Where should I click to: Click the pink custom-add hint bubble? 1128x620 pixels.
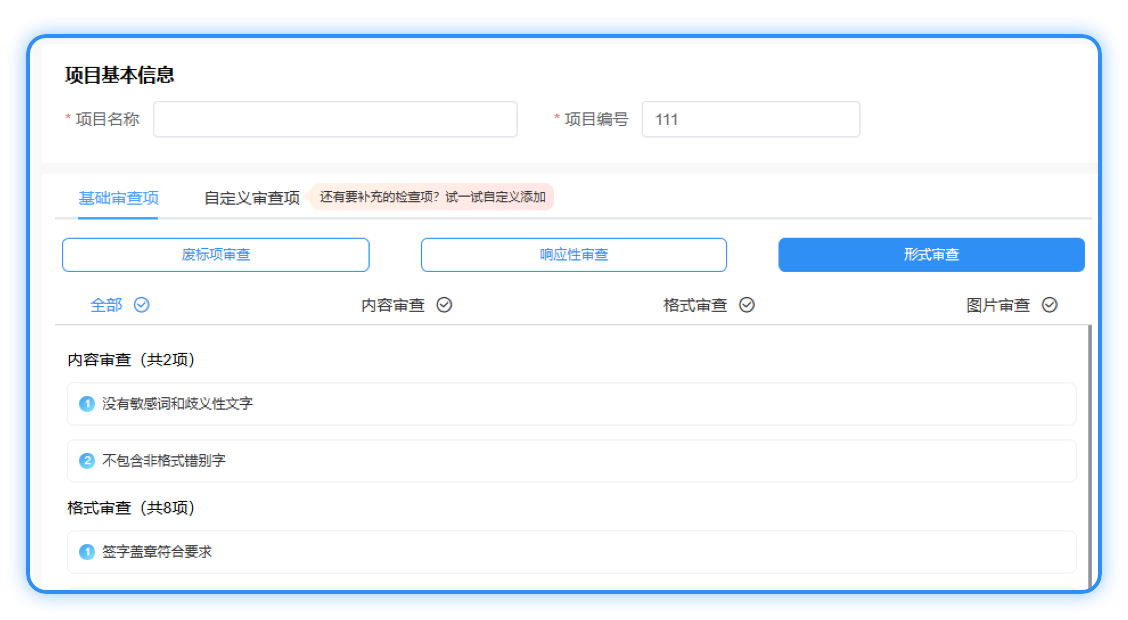coord(432,197)
